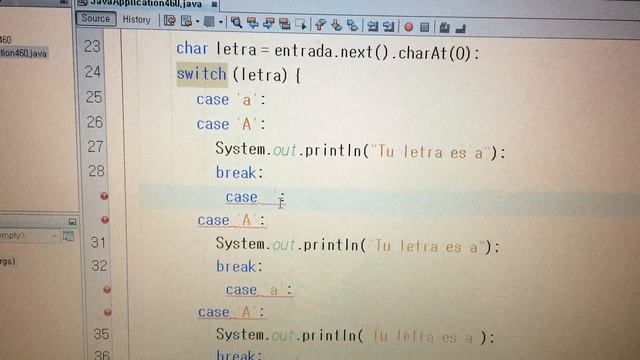Open the <empty> navigator combo box
The width and height of the screenshot is (640, 360).
point(29,236)
